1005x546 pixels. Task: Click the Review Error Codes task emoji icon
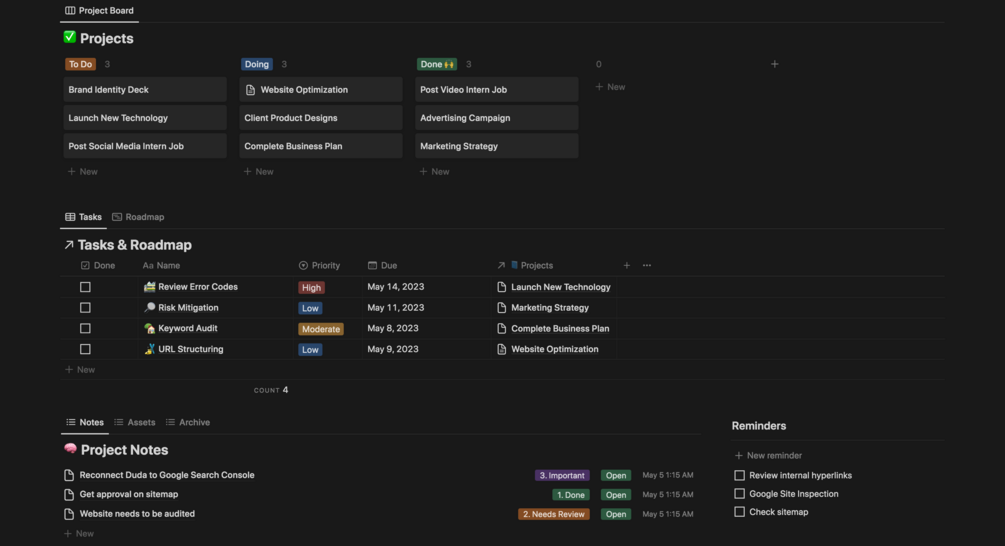(149, 286)
